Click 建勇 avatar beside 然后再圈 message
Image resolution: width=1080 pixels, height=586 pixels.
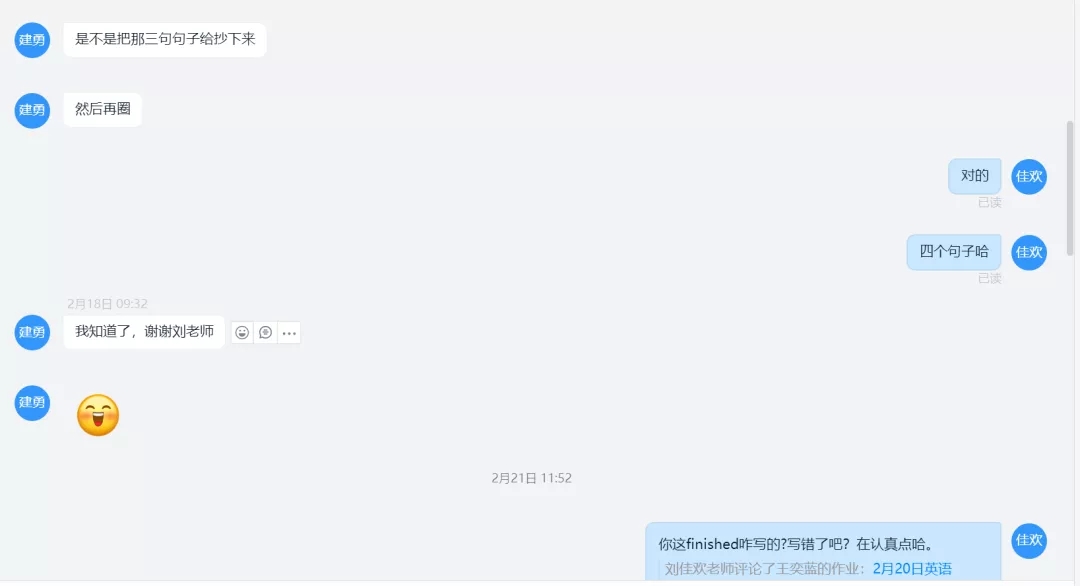[32, 110]
